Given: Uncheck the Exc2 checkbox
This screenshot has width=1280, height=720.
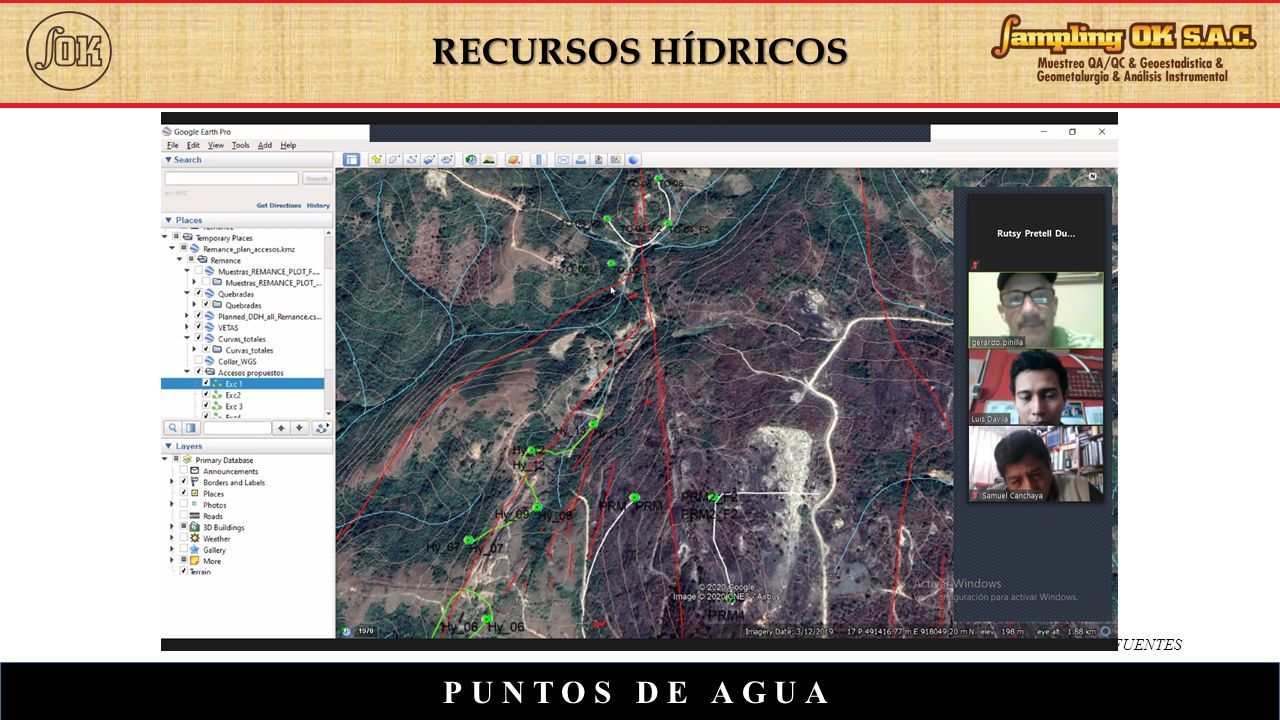Looking at the screenshot, I should (206, 394).
